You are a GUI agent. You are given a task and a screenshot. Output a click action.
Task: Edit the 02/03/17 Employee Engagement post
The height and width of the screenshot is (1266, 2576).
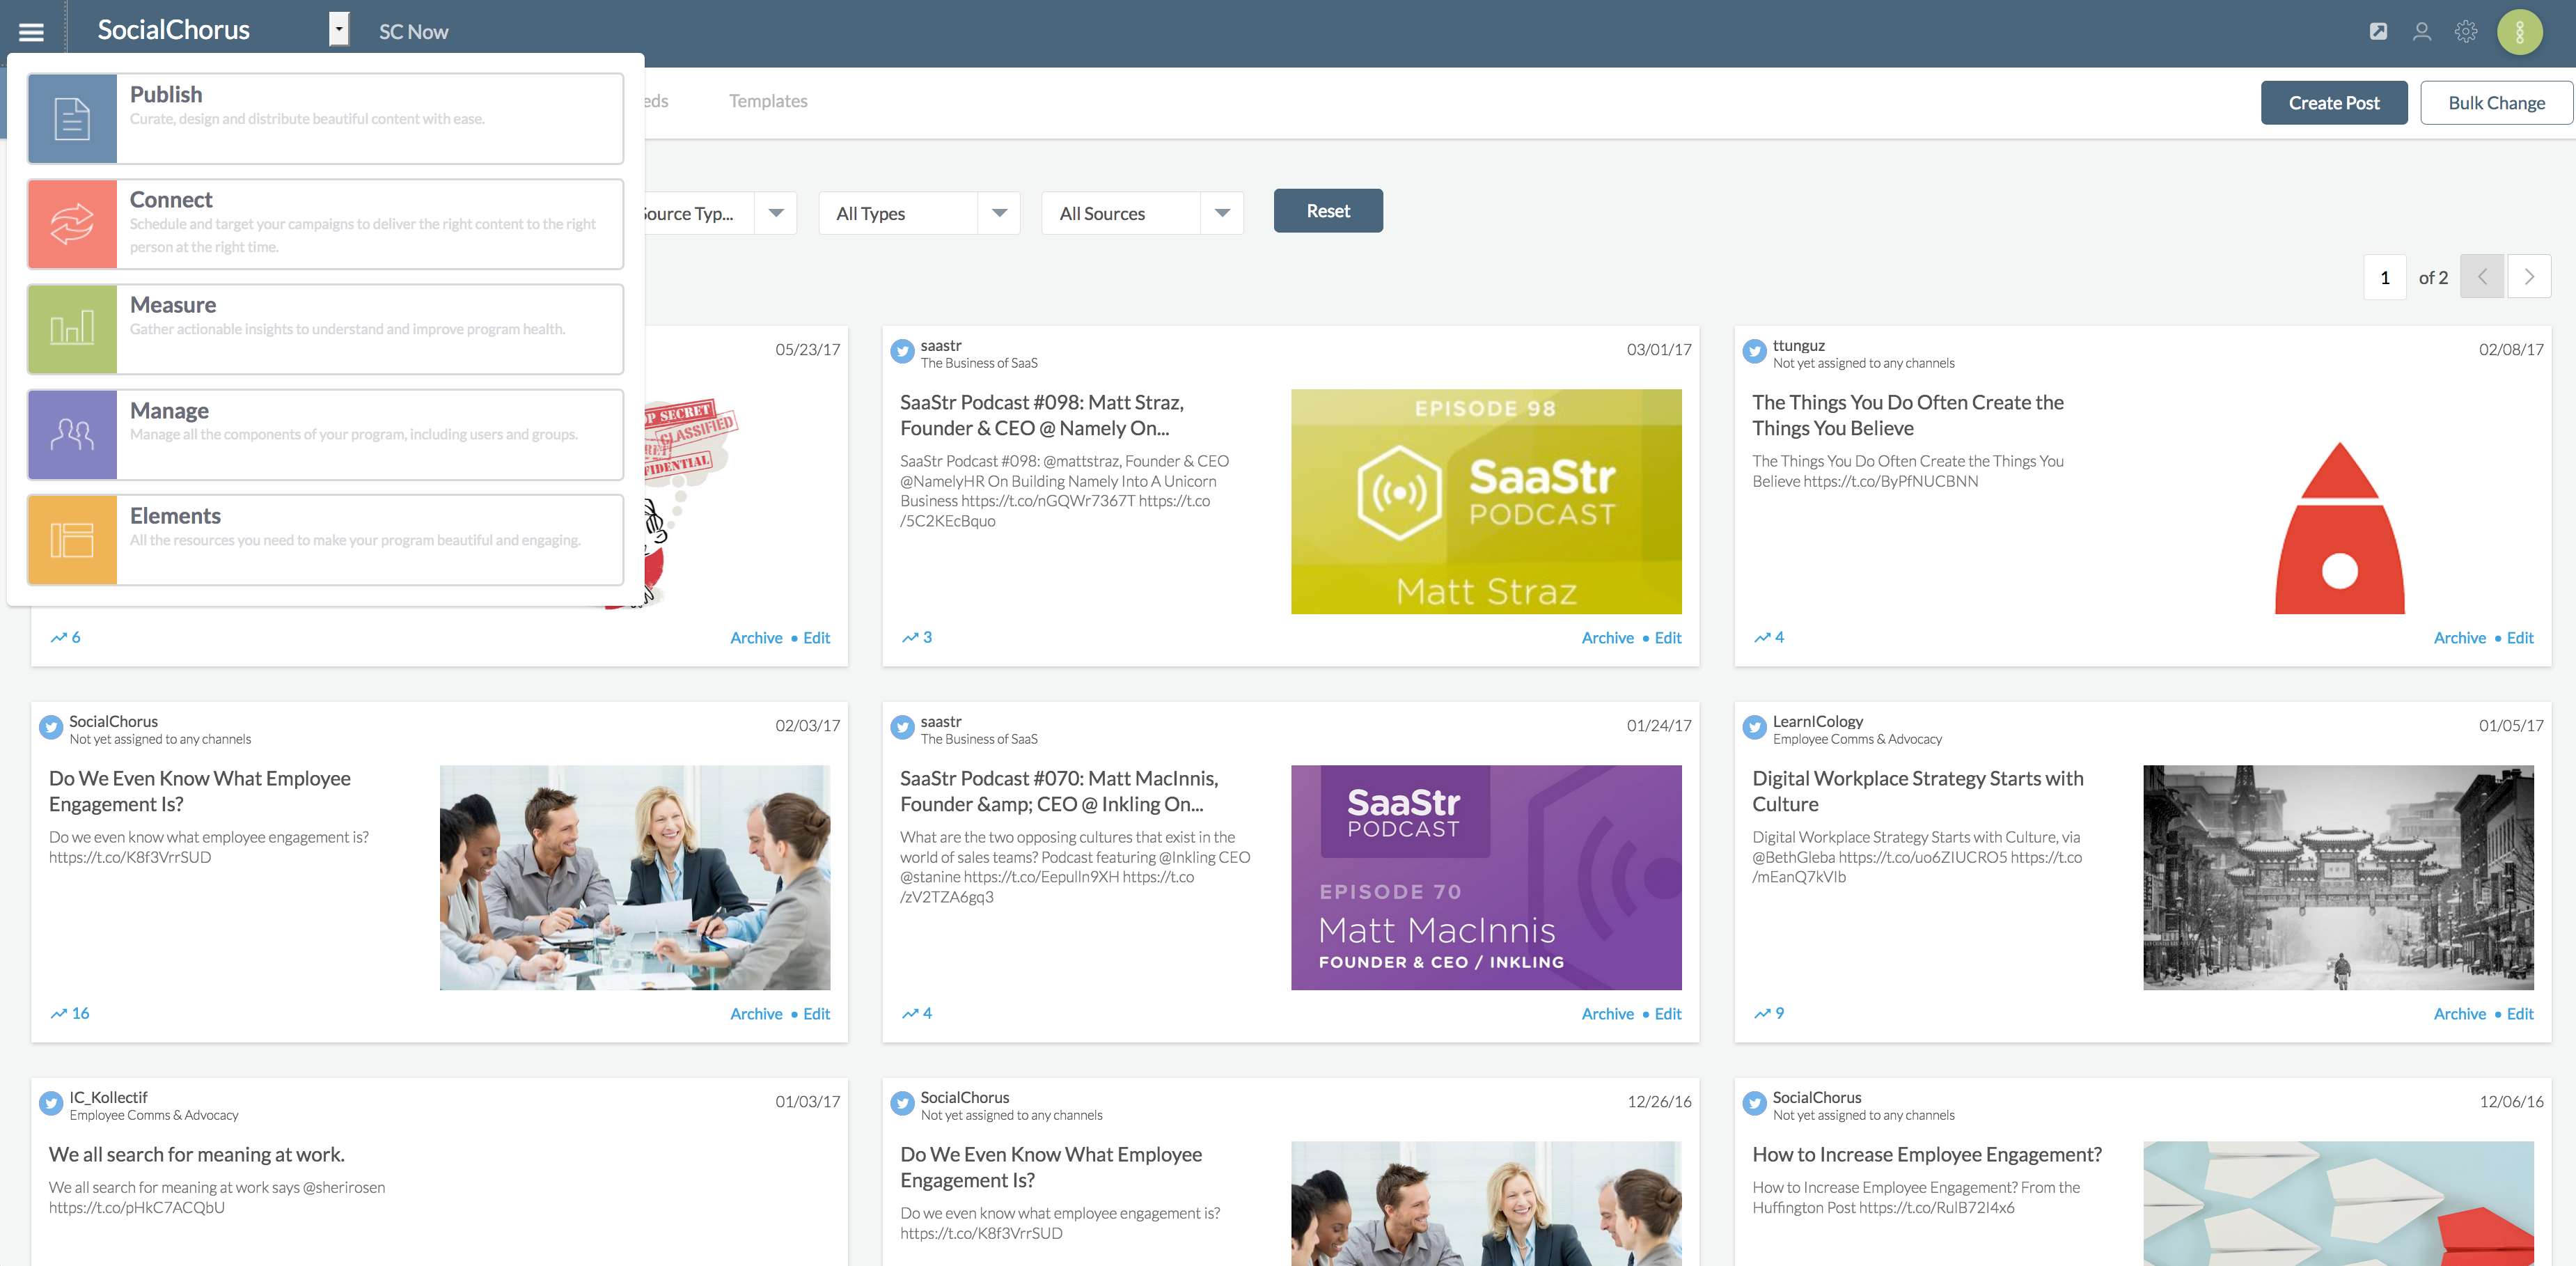[x=817, y=1014]
